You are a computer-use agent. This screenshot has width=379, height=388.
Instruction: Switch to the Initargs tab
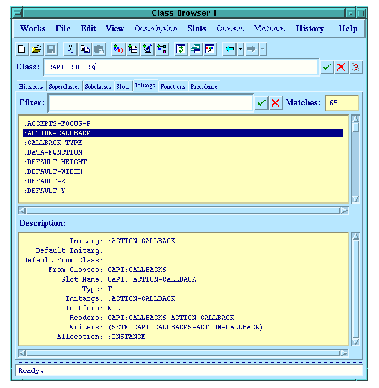tap(145, 86)
